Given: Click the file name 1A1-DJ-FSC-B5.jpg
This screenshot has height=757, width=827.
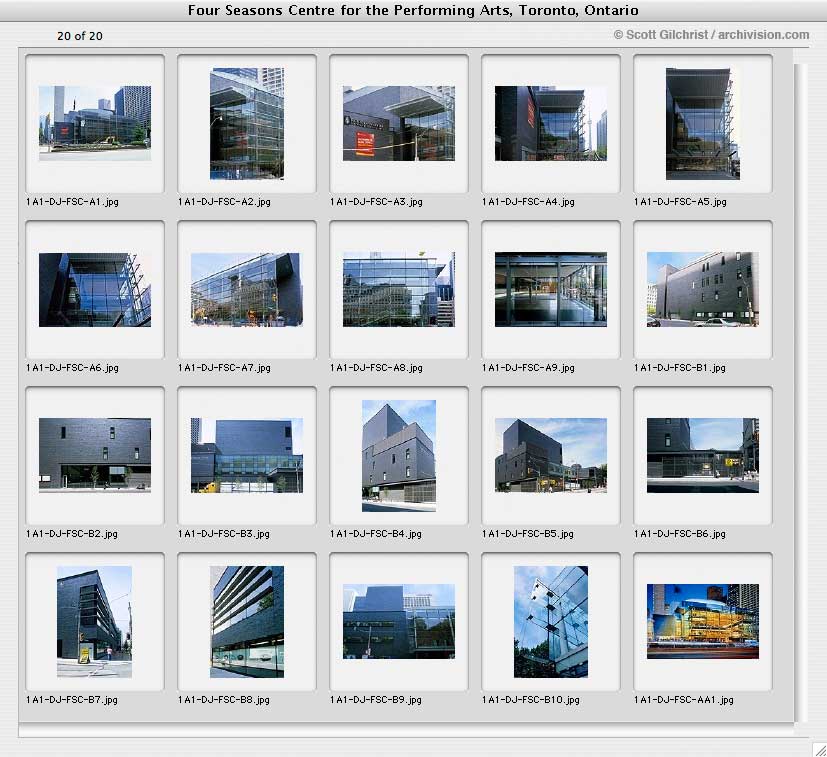Looking at the screenshot, I should coord(527,534).
